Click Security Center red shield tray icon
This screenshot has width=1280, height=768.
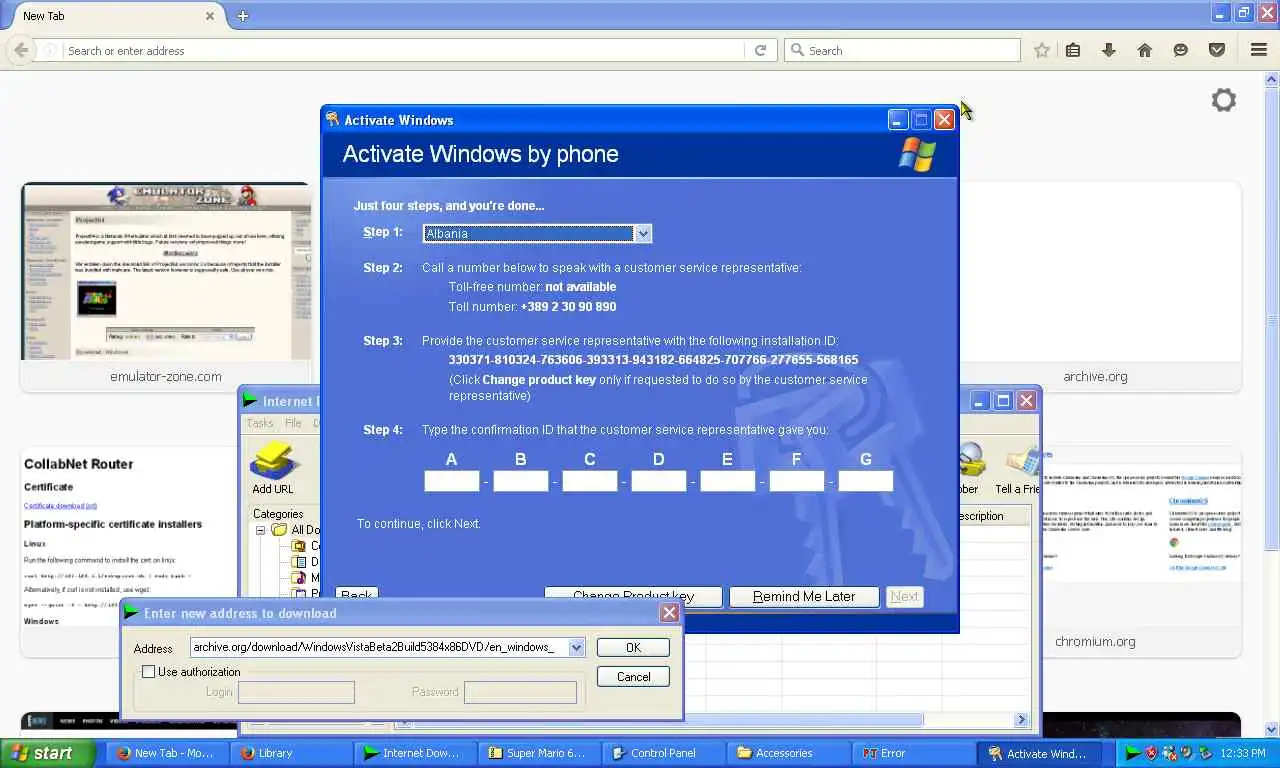[1151, 753]
